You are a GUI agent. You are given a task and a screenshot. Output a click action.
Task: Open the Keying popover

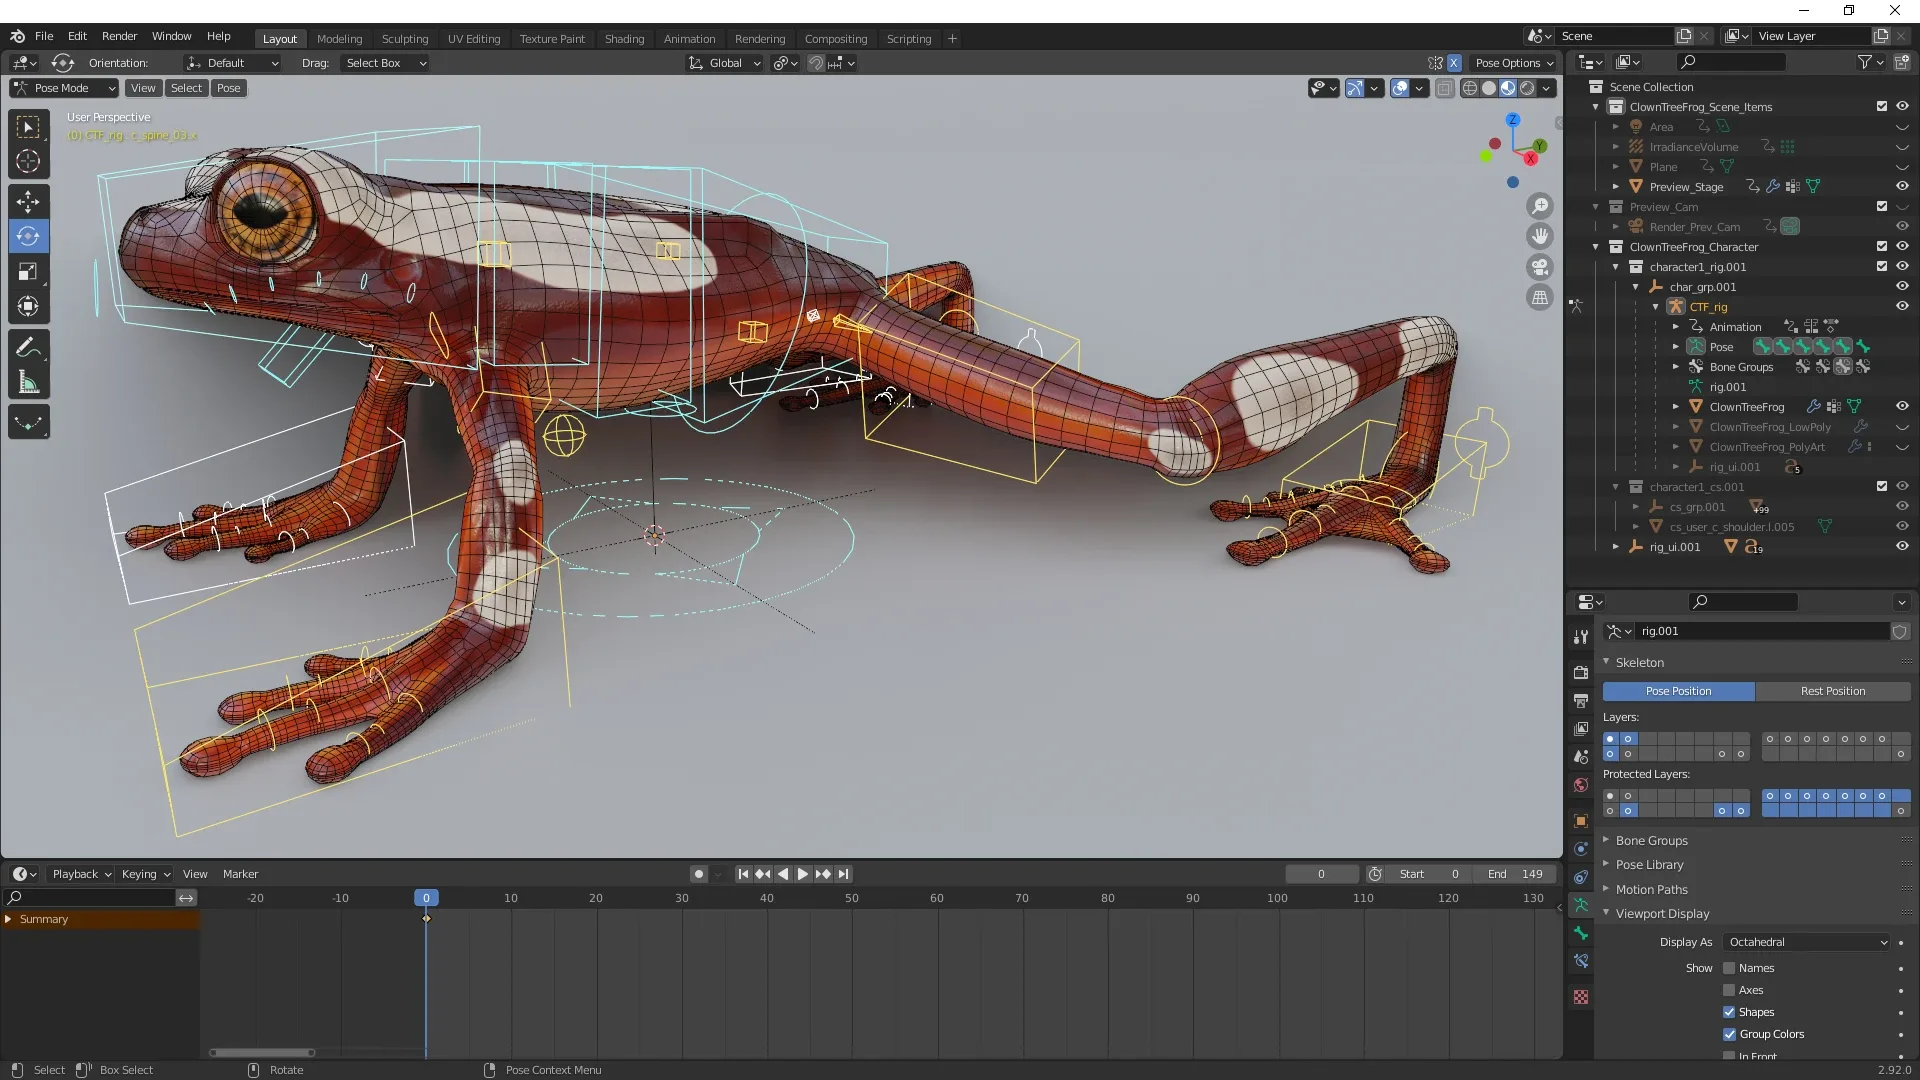(x=145, y=874)
